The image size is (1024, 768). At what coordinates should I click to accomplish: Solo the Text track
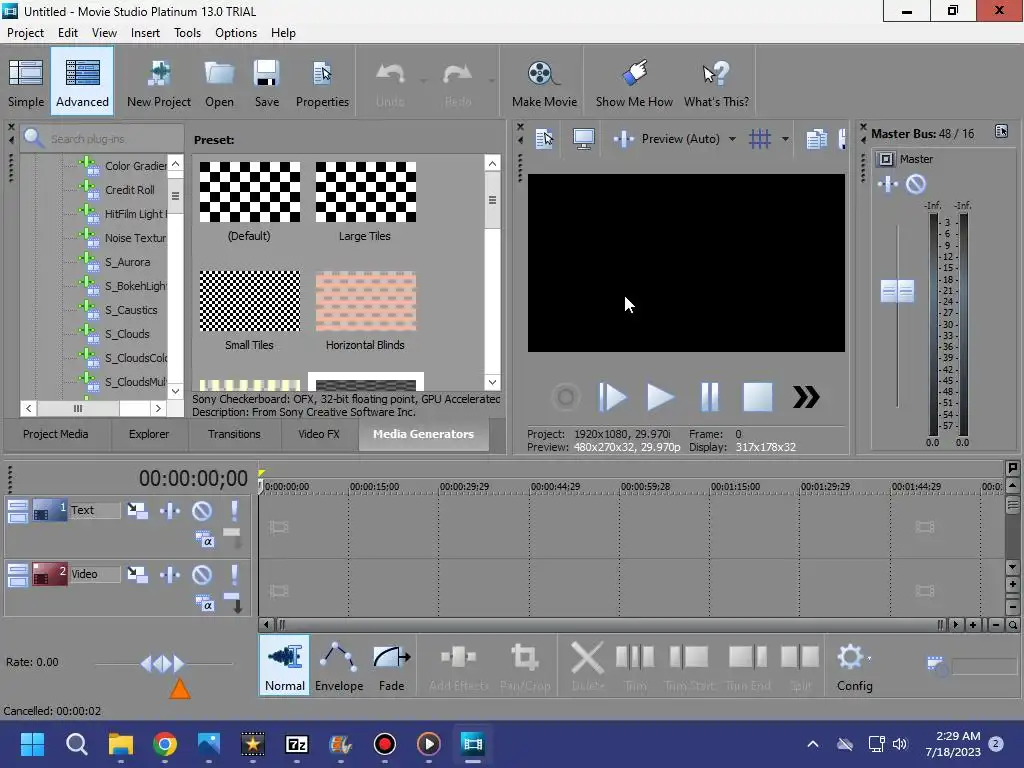click(x=234, y=510)
